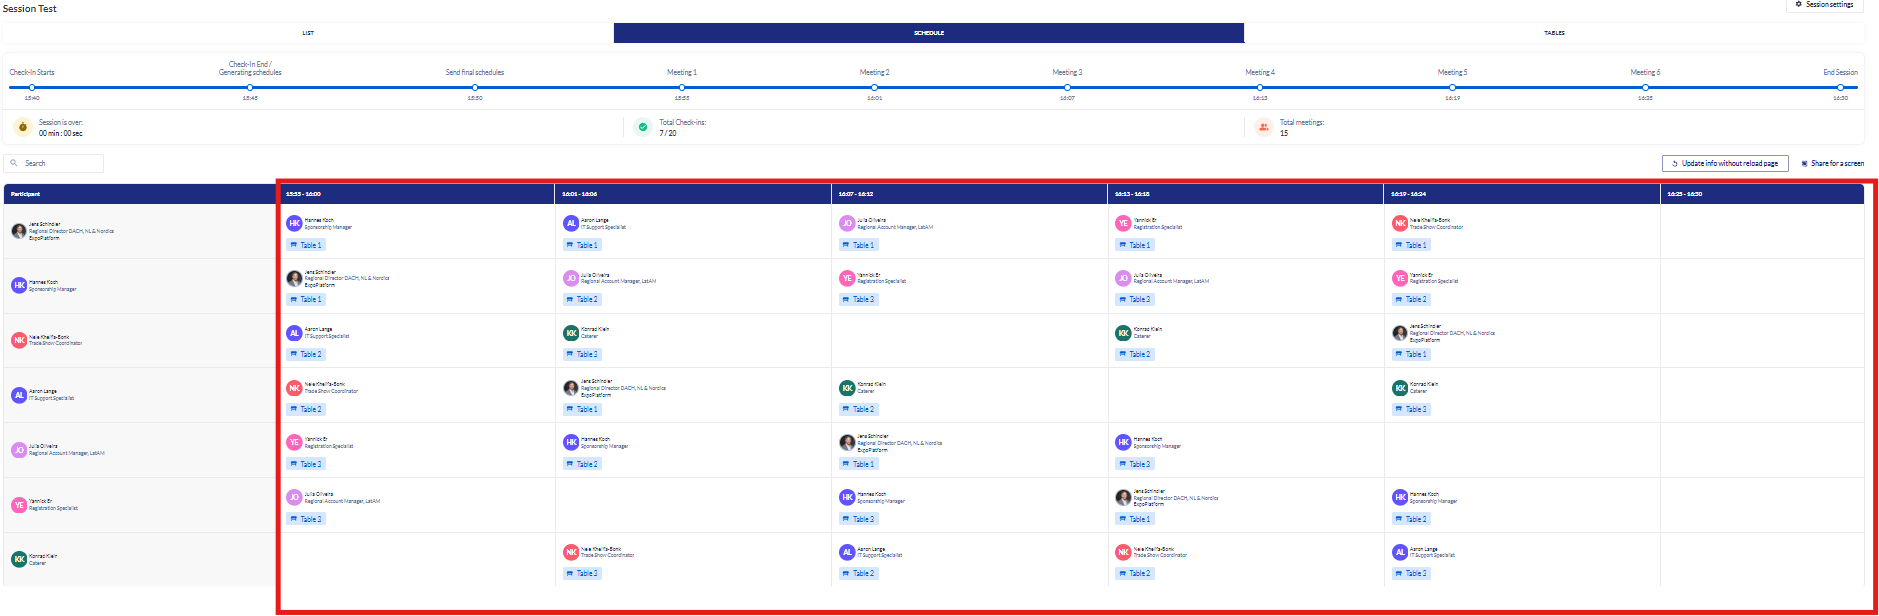Click Konrad Klein's KK avatar in Participant column

[19, 559]
